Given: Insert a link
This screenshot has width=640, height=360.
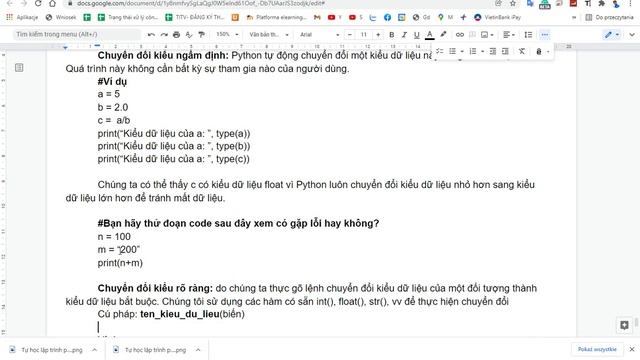Looking at the screenshot, I should [x=460, y=35].
